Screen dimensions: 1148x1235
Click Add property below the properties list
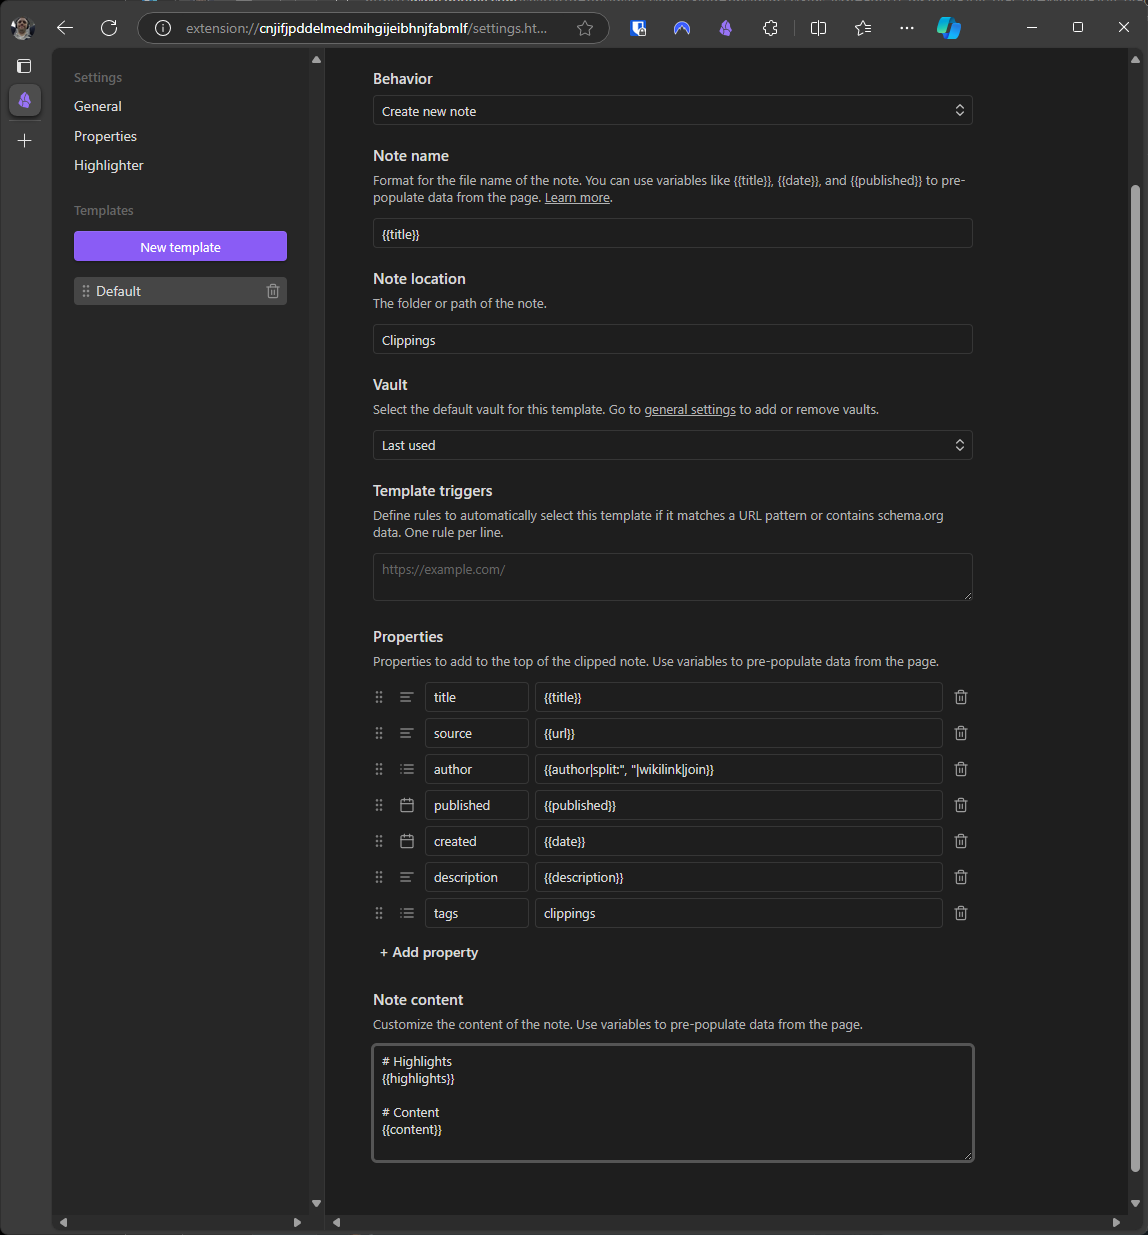[428, 952]
